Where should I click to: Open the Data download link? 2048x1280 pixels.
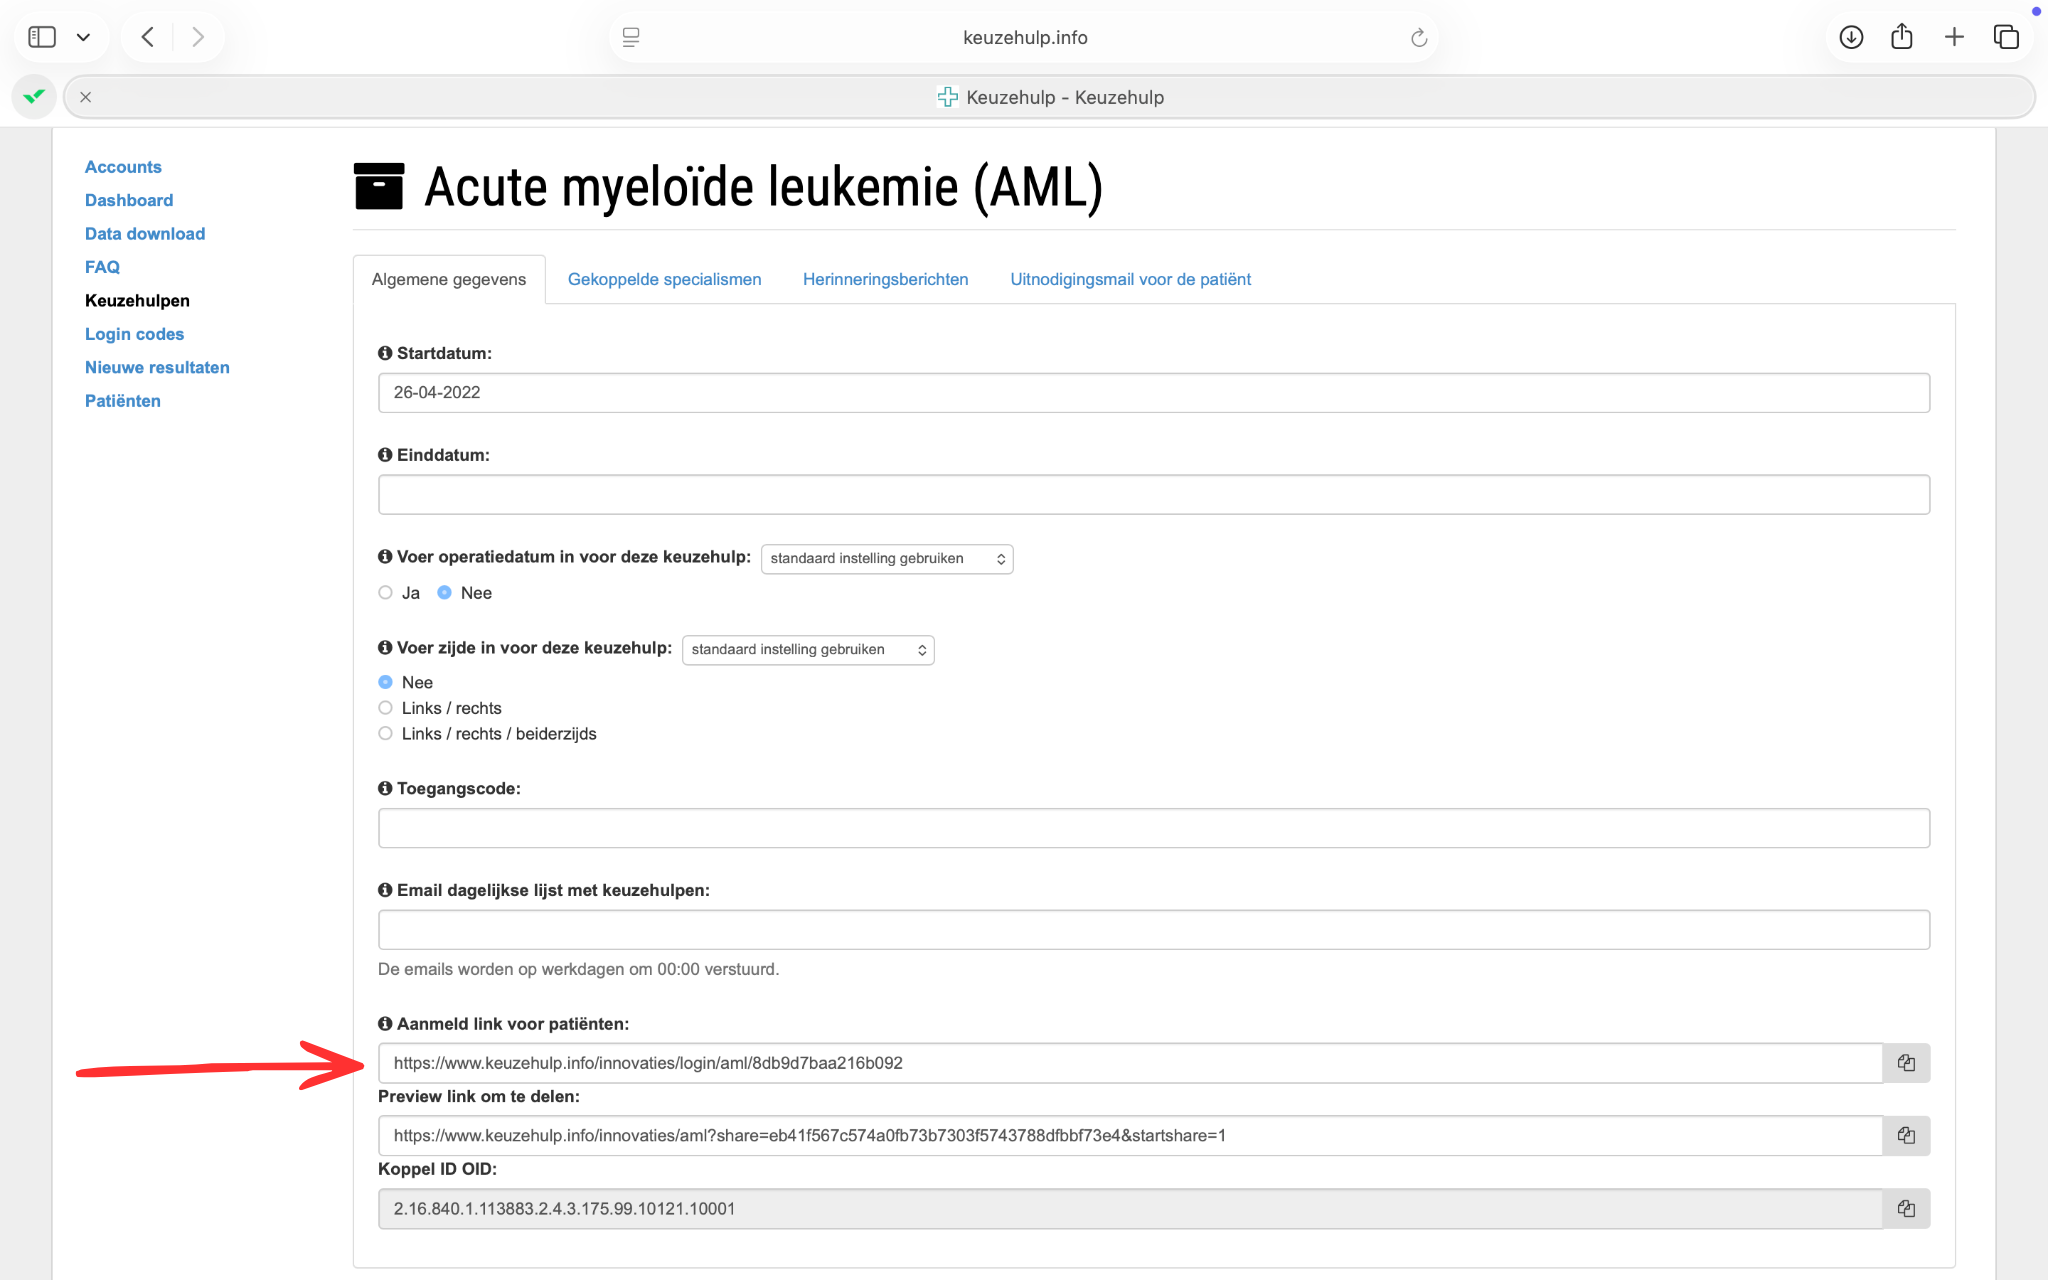click(145, 234)
